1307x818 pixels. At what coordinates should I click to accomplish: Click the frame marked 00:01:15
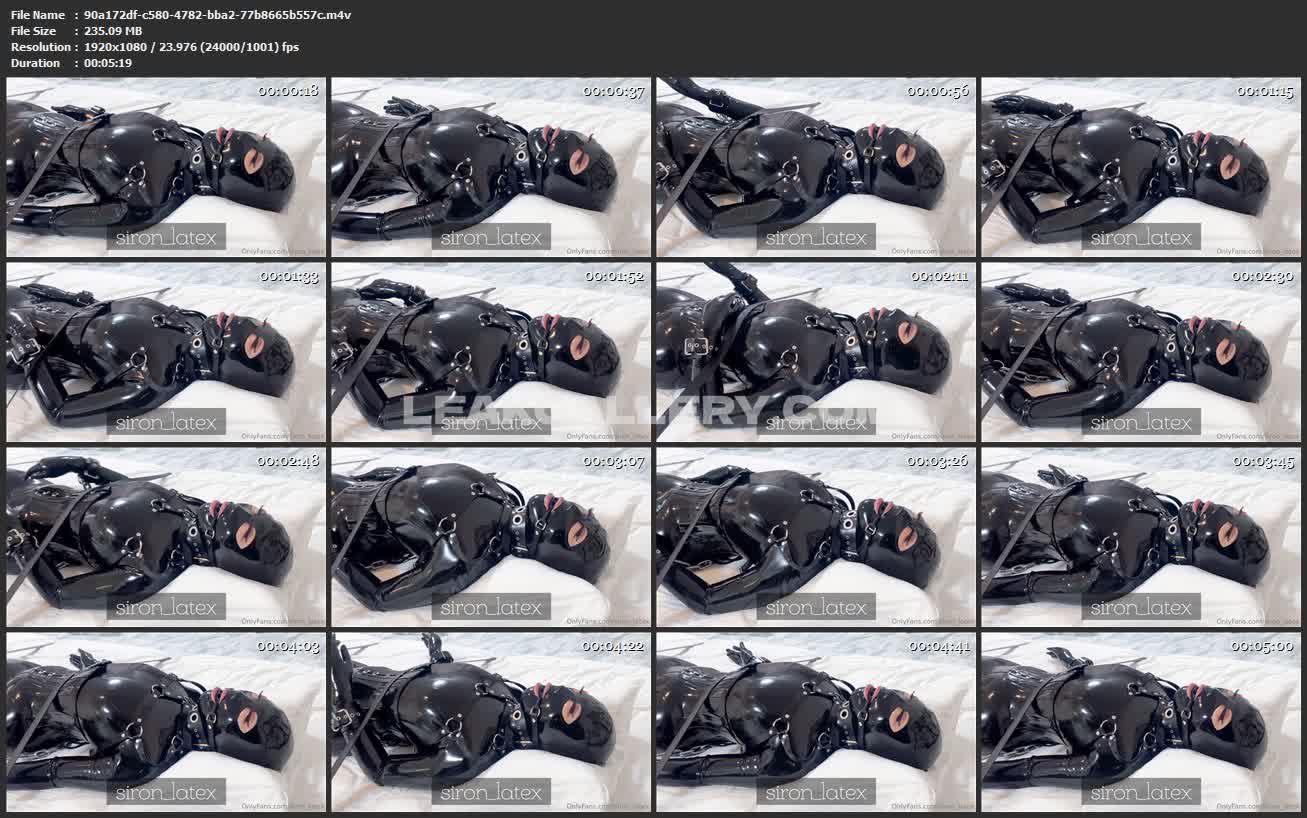pos(1141,167)
